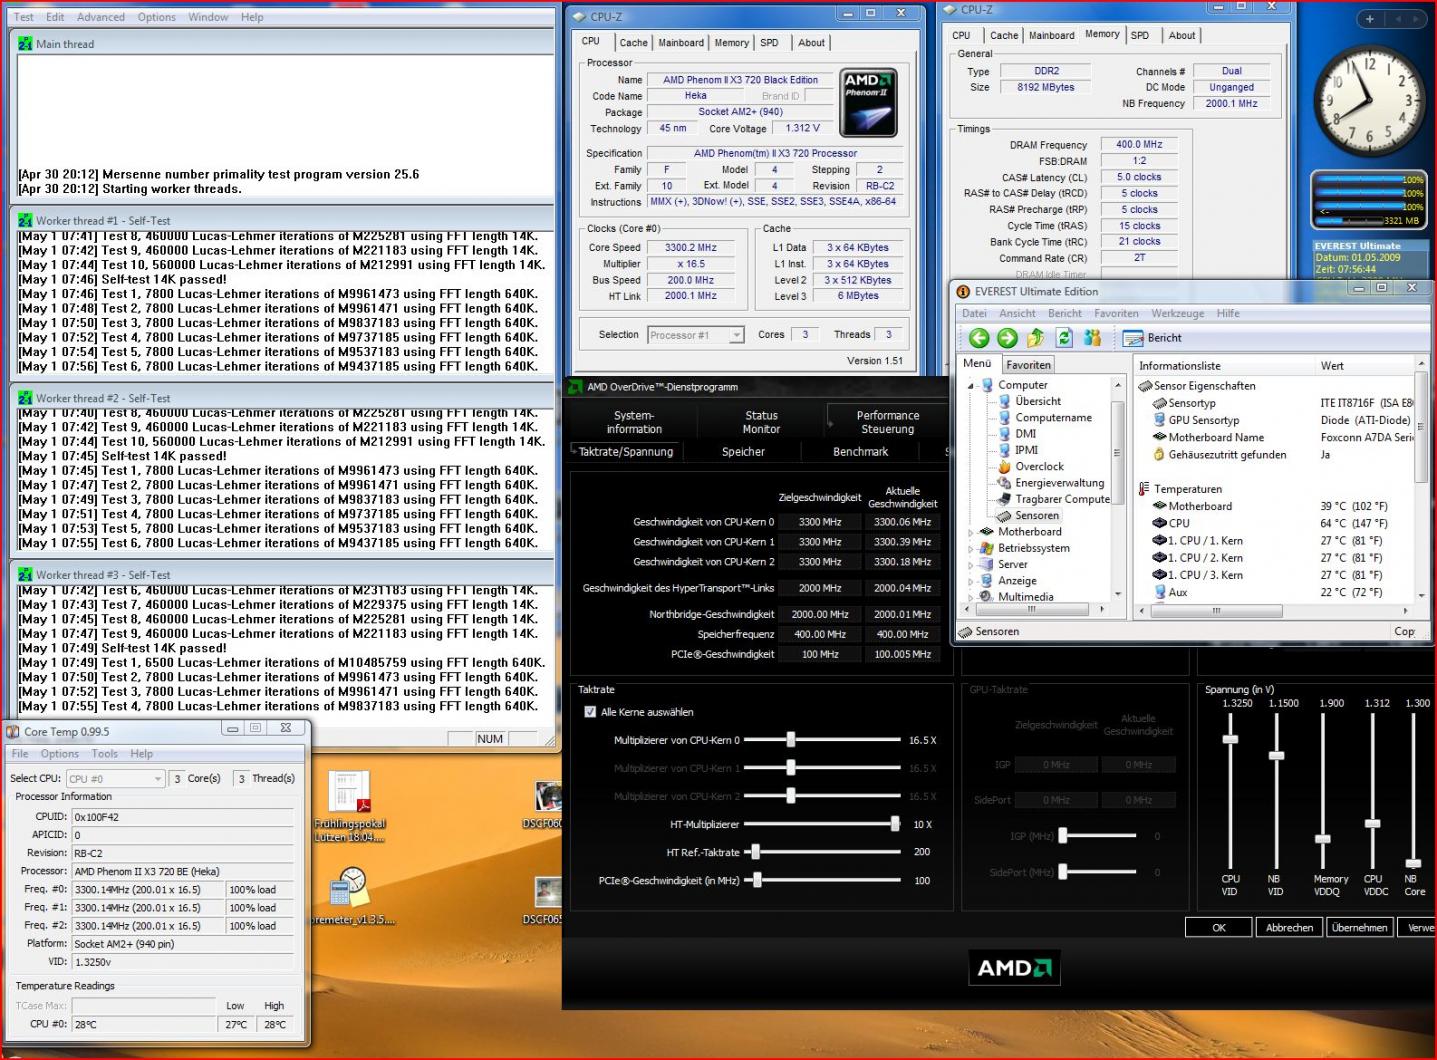Image resolution: width=1437 pixels, height=1060 pixels.
Task: Open the EVEREST Bericht report button
Action: [x=1152, y=338]
